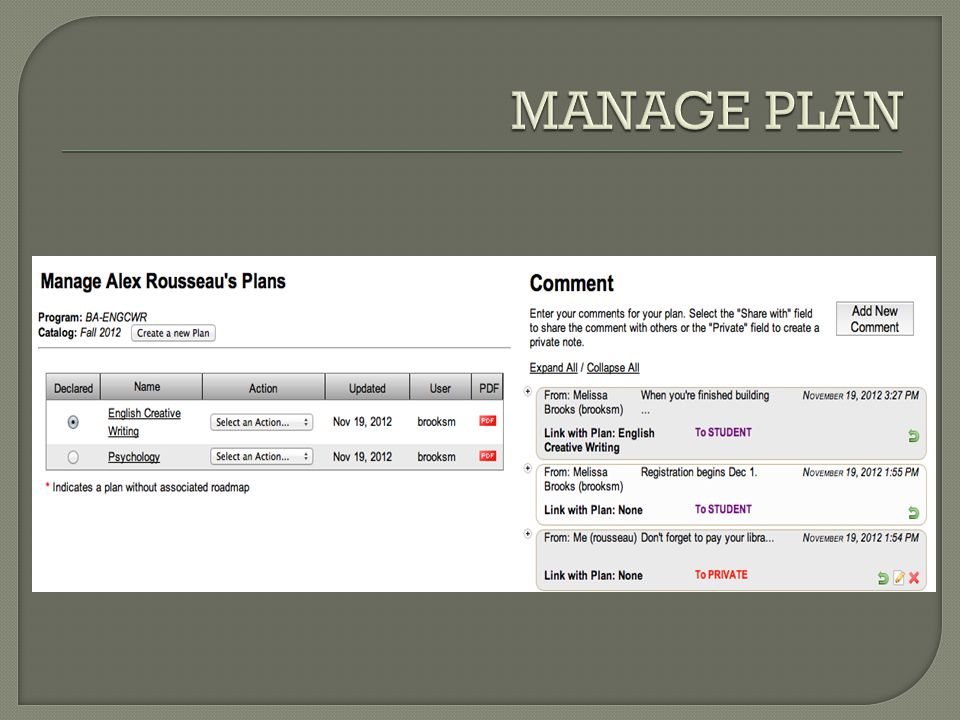Click Expand All comments link

pos(553,367)
